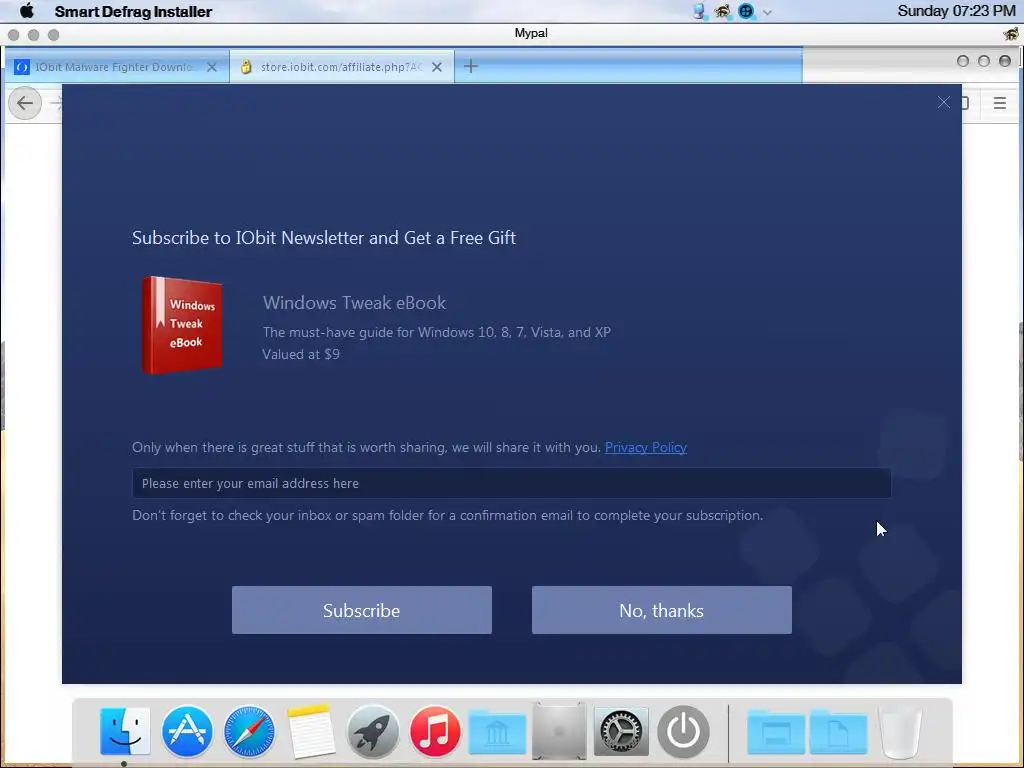Open Launchpad rocket icon in dock
Viewport: 1024px width, 768px height.
click(373, 731)
